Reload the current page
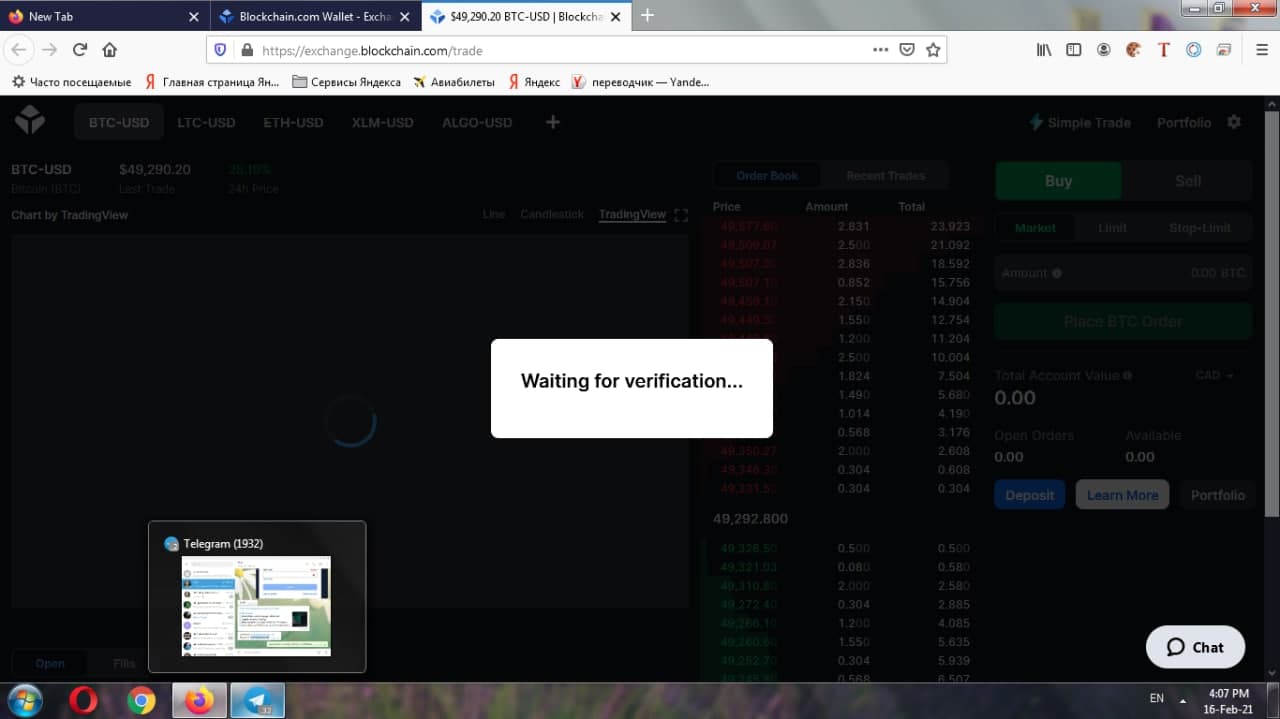This screenshot has width=1280, height=719. pyautogui.click(x=80, y=49)
